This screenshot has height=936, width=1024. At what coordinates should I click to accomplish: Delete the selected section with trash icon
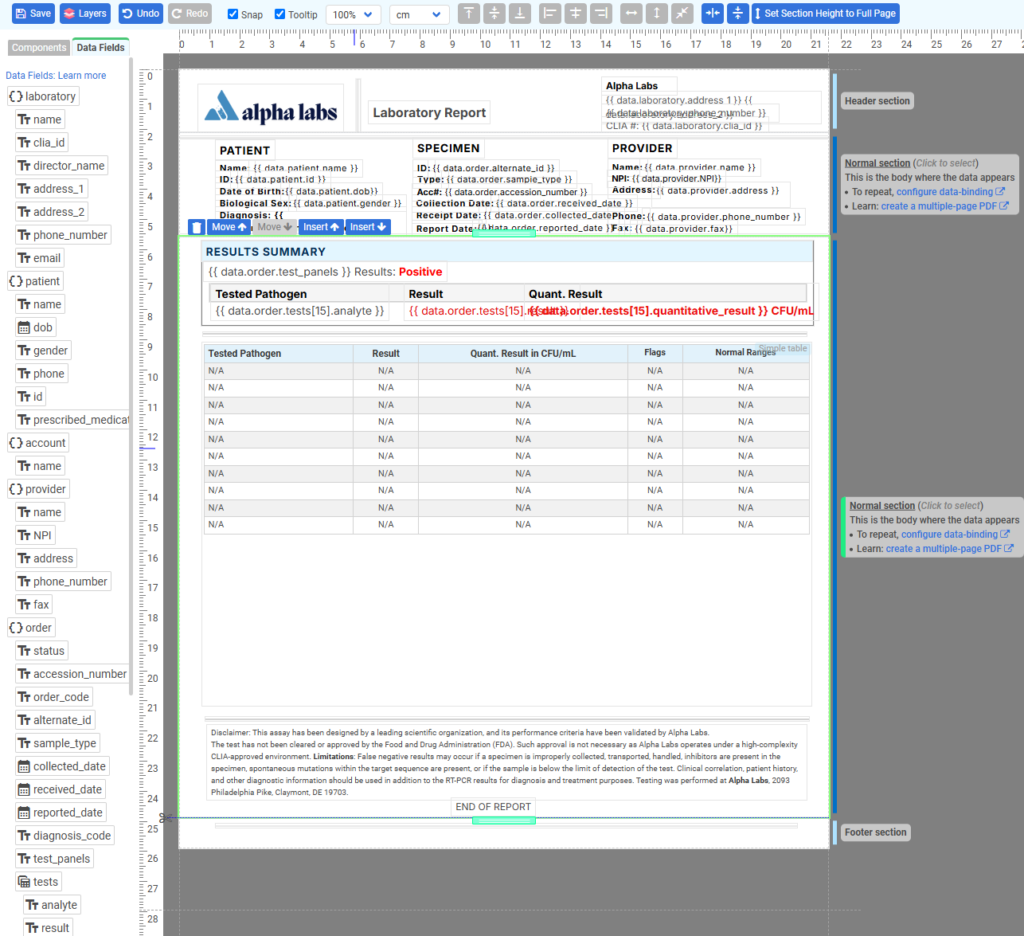point(196,227)
